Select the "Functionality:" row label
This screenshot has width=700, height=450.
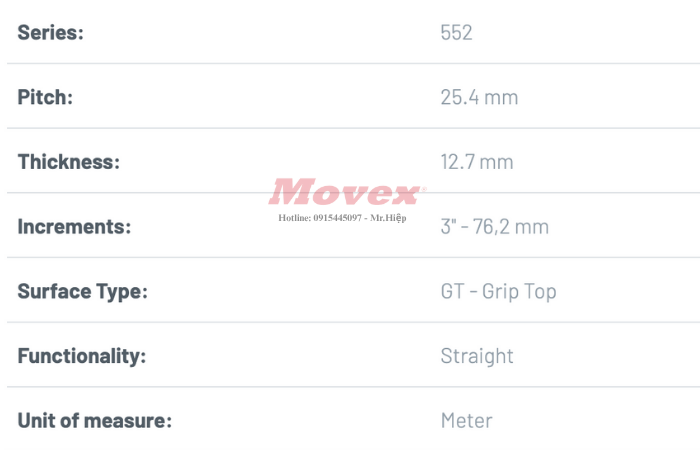pos(81,356)
